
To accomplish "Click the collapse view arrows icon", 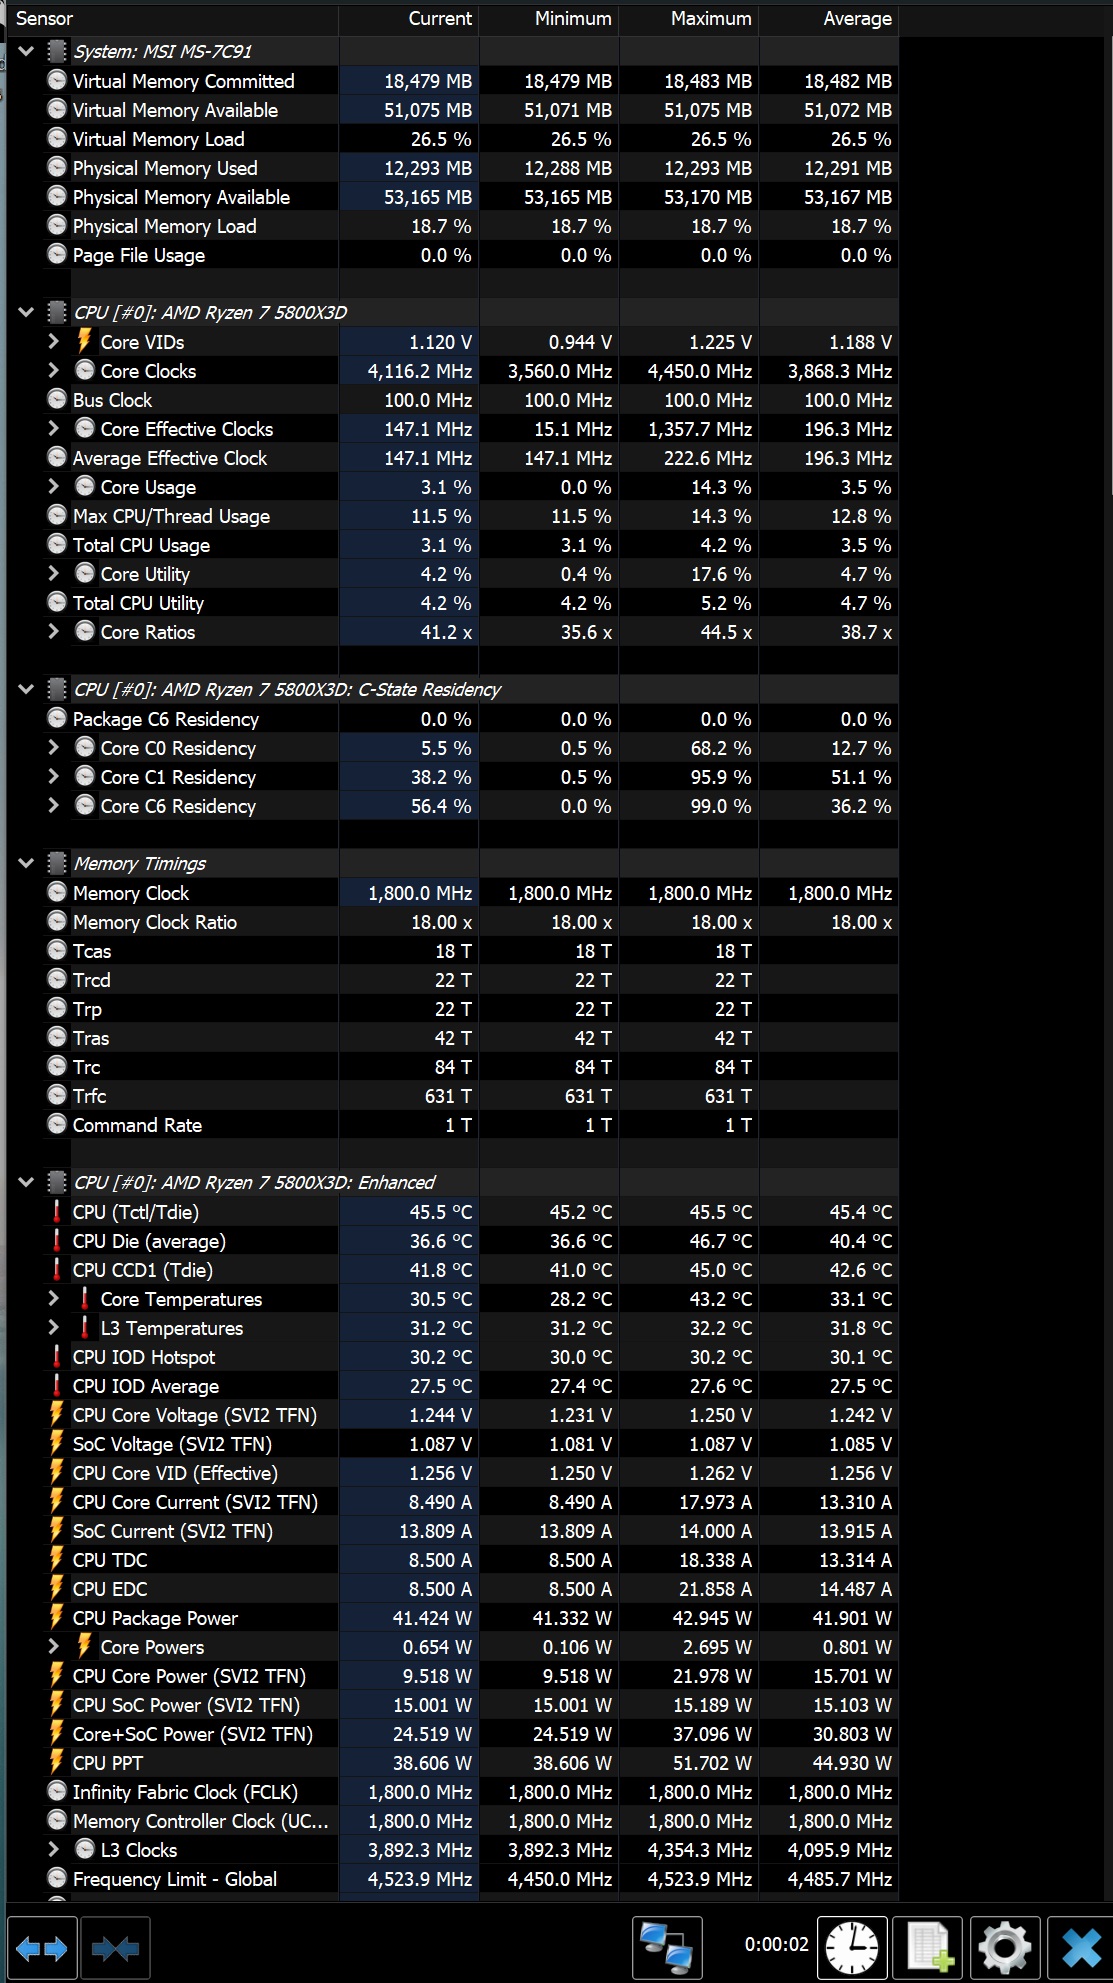I will pos(116,1948).
